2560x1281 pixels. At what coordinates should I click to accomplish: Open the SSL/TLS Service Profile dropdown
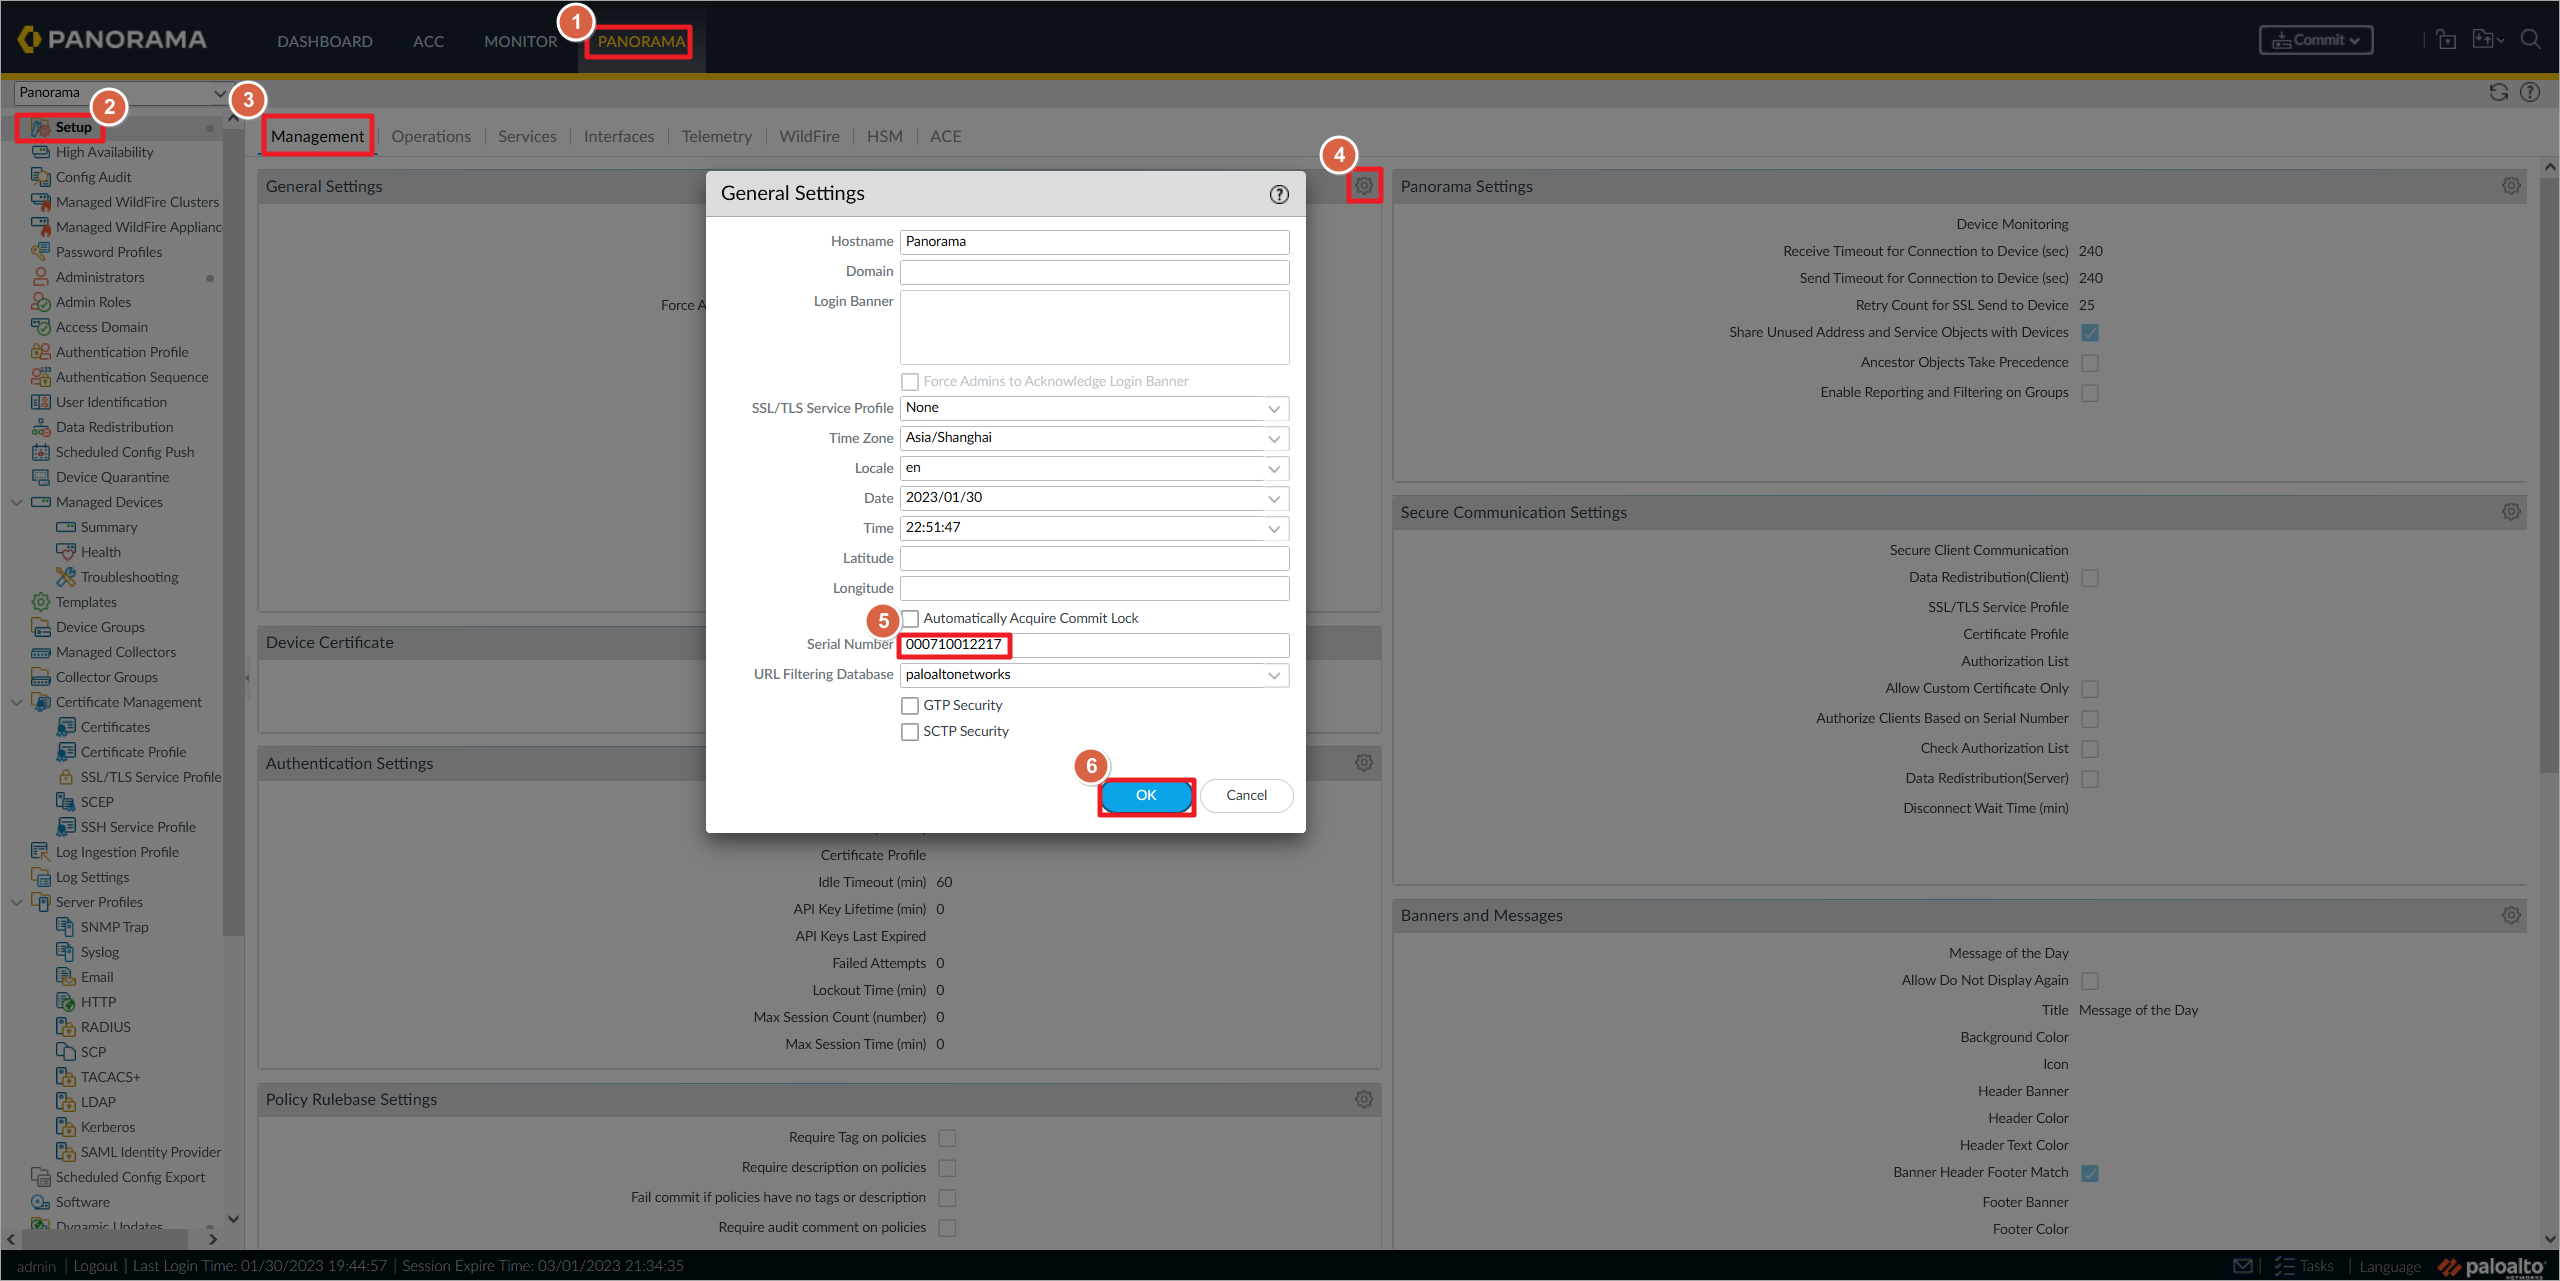click(1274, 408)
